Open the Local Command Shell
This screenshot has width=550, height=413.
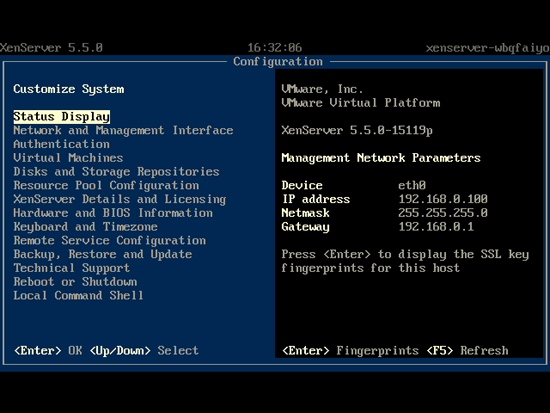coord(79,295)
